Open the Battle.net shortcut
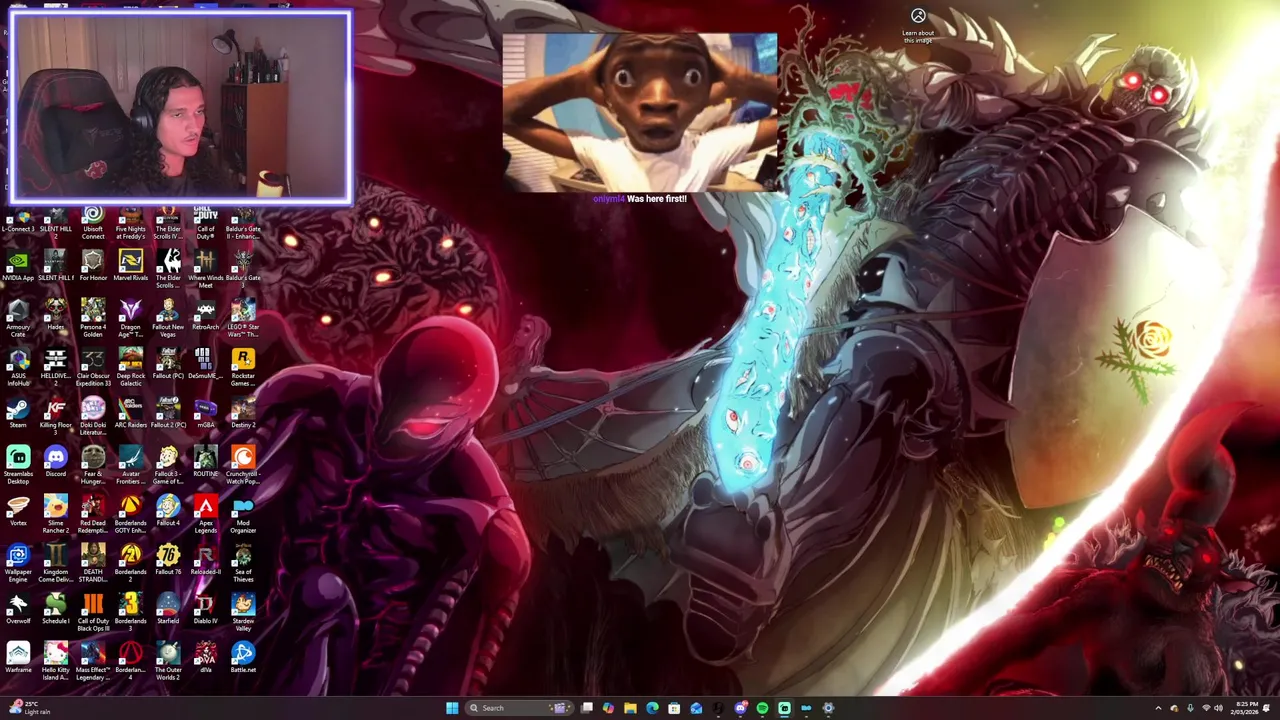This screenshot has height=720, width=1280. coord(243,659)
